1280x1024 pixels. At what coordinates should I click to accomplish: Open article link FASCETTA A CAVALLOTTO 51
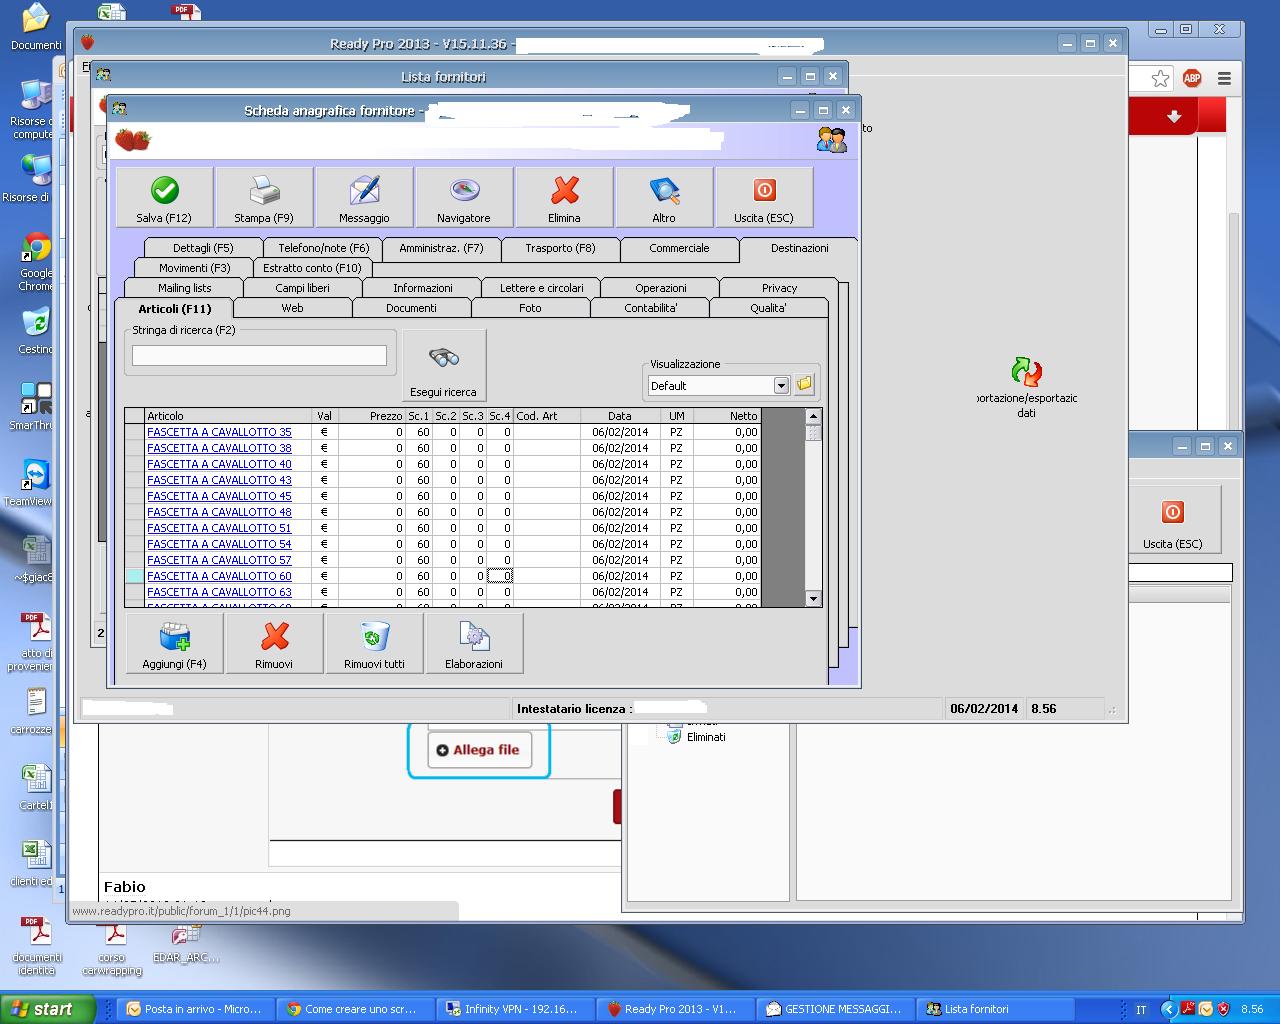[219, 528]
